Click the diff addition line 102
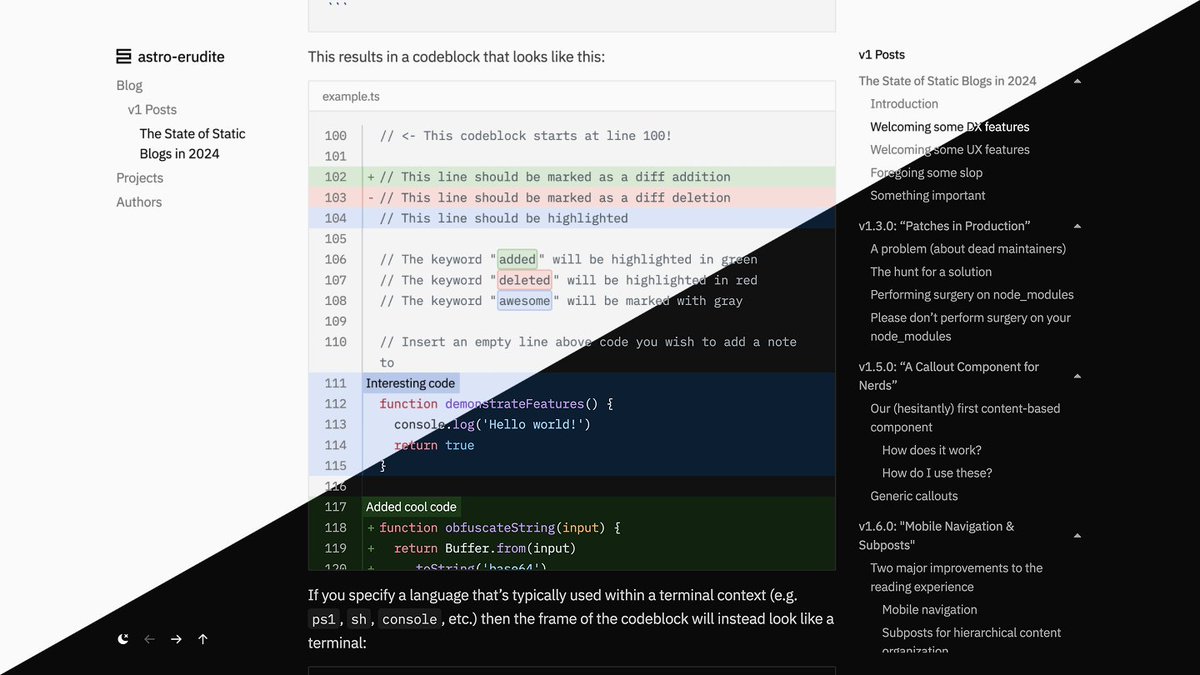1200x675 pixels. (x=571, y=177)
